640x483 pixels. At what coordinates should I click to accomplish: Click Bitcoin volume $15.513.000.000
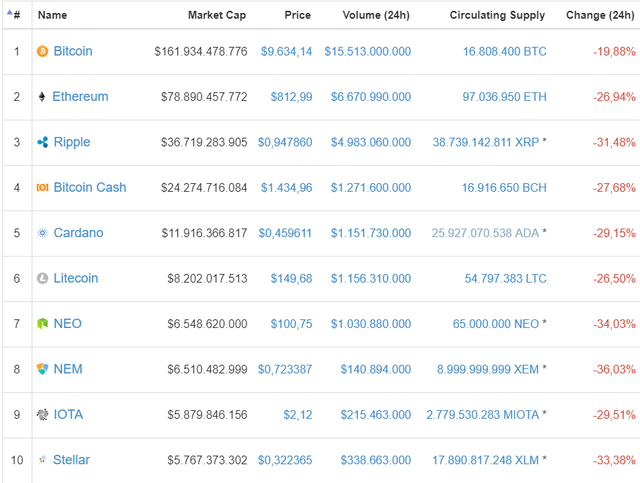tap(368, 51)
